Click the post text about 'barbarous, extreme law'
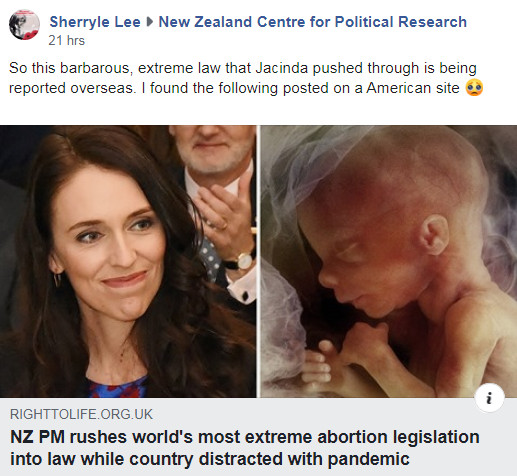The width and height of the screenshot is (517, 476). tap(246, 78)
